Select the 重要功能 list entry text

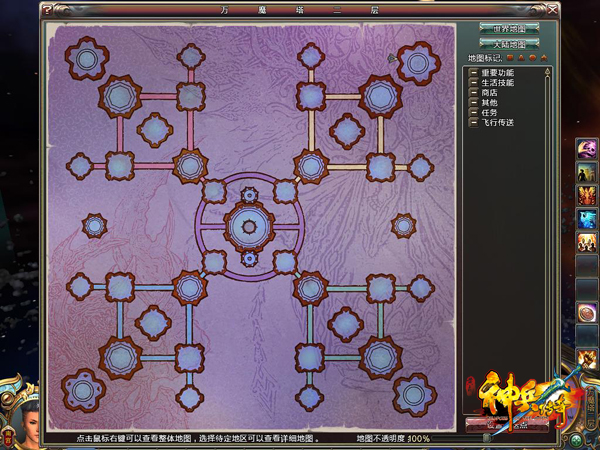click(497, 73)
